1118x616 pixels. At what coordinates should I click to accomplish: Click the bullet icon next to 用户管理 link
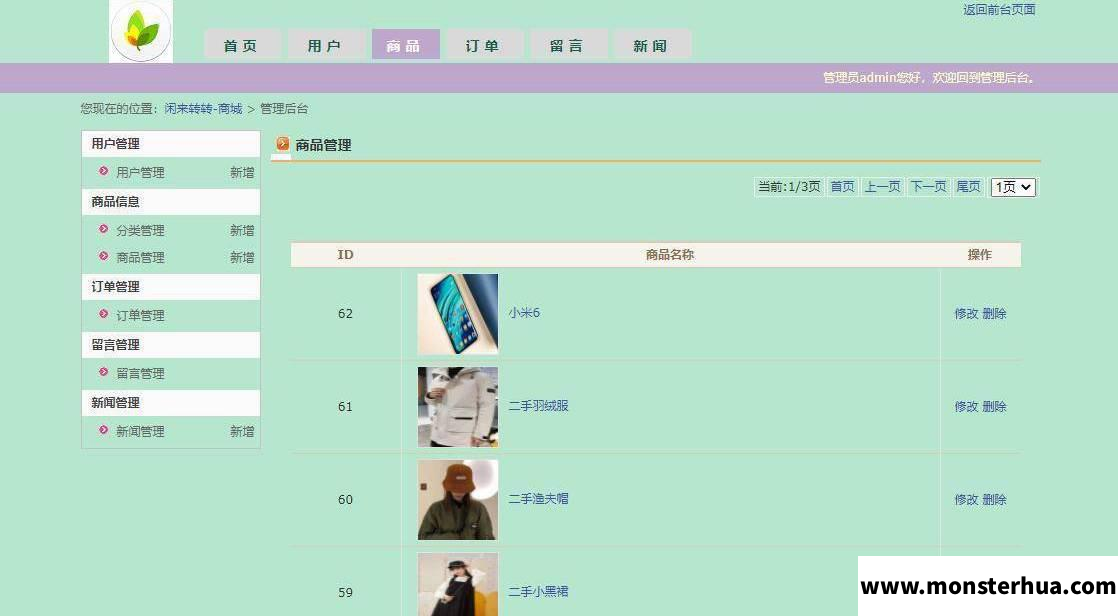(103, 171)
